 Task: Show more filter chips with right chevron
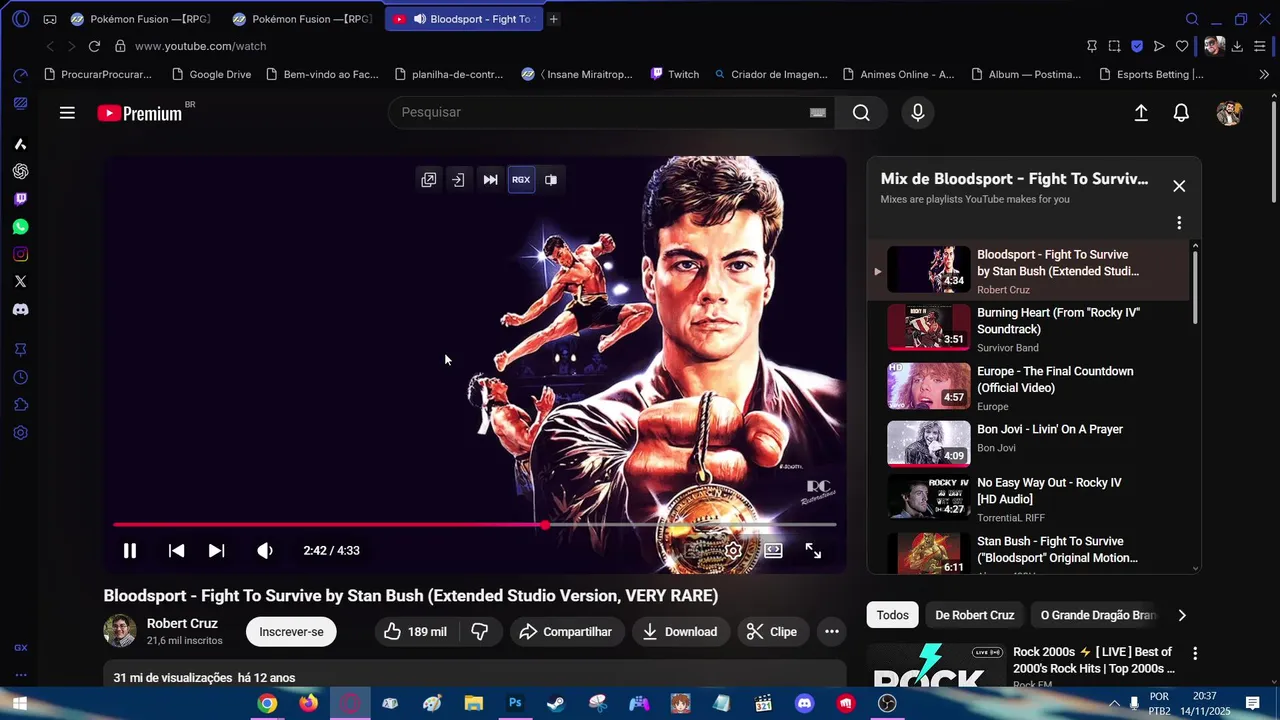tap(1182, 615)
